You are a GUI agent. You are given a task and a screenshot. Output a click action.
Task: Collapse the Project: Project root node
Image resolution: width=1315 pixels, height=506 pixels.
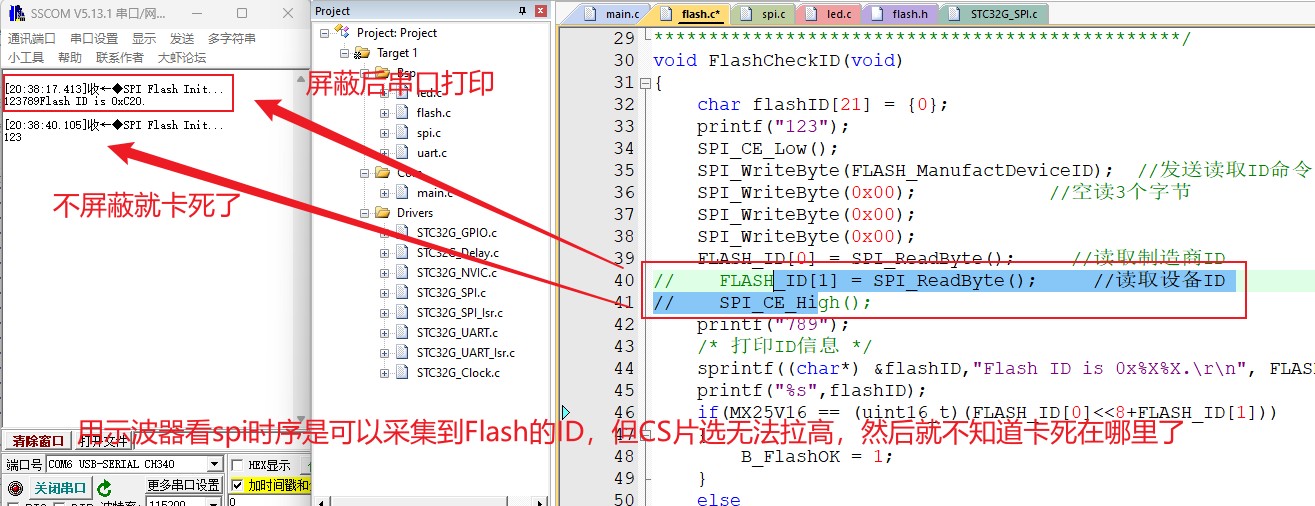coord(325,33)
